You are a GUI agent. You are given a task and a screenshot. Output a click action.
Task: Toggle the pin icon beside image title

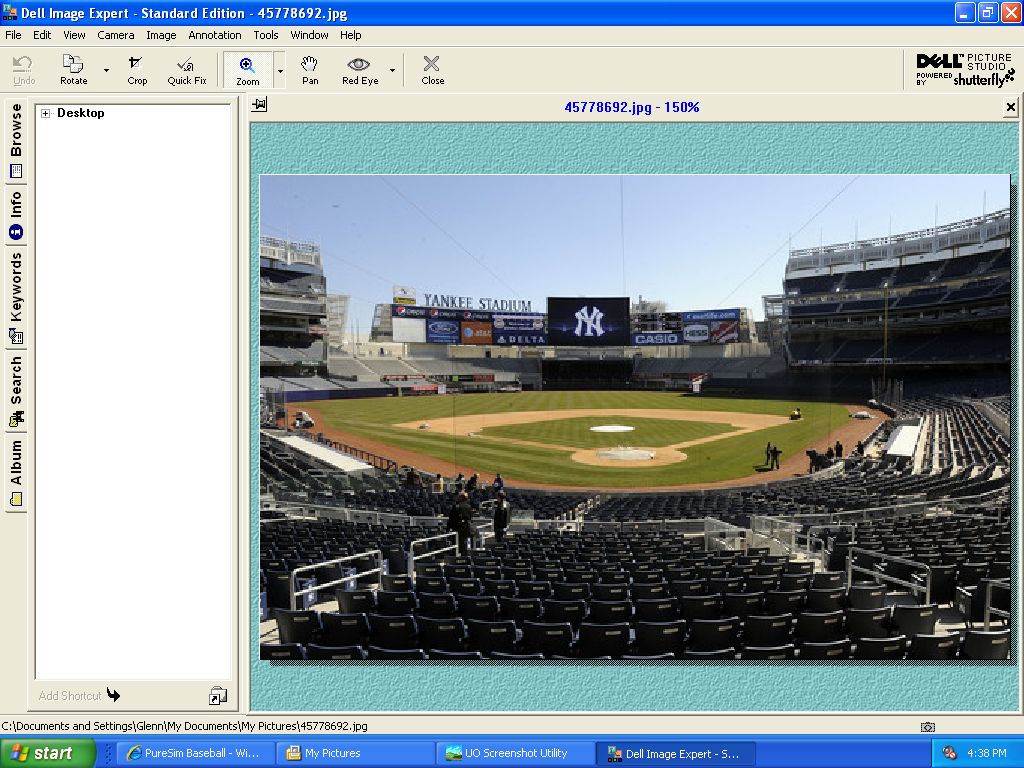(259, 104)
